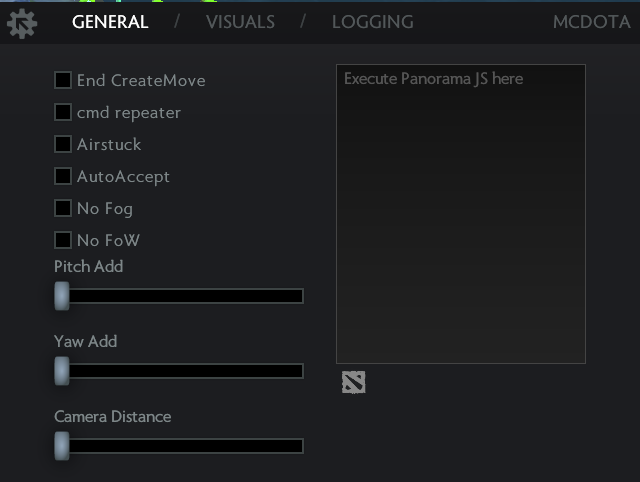This screenshot has width=640, height=482.
Task: Click the Yaw Add slider handle
Action: coord(62,371)
